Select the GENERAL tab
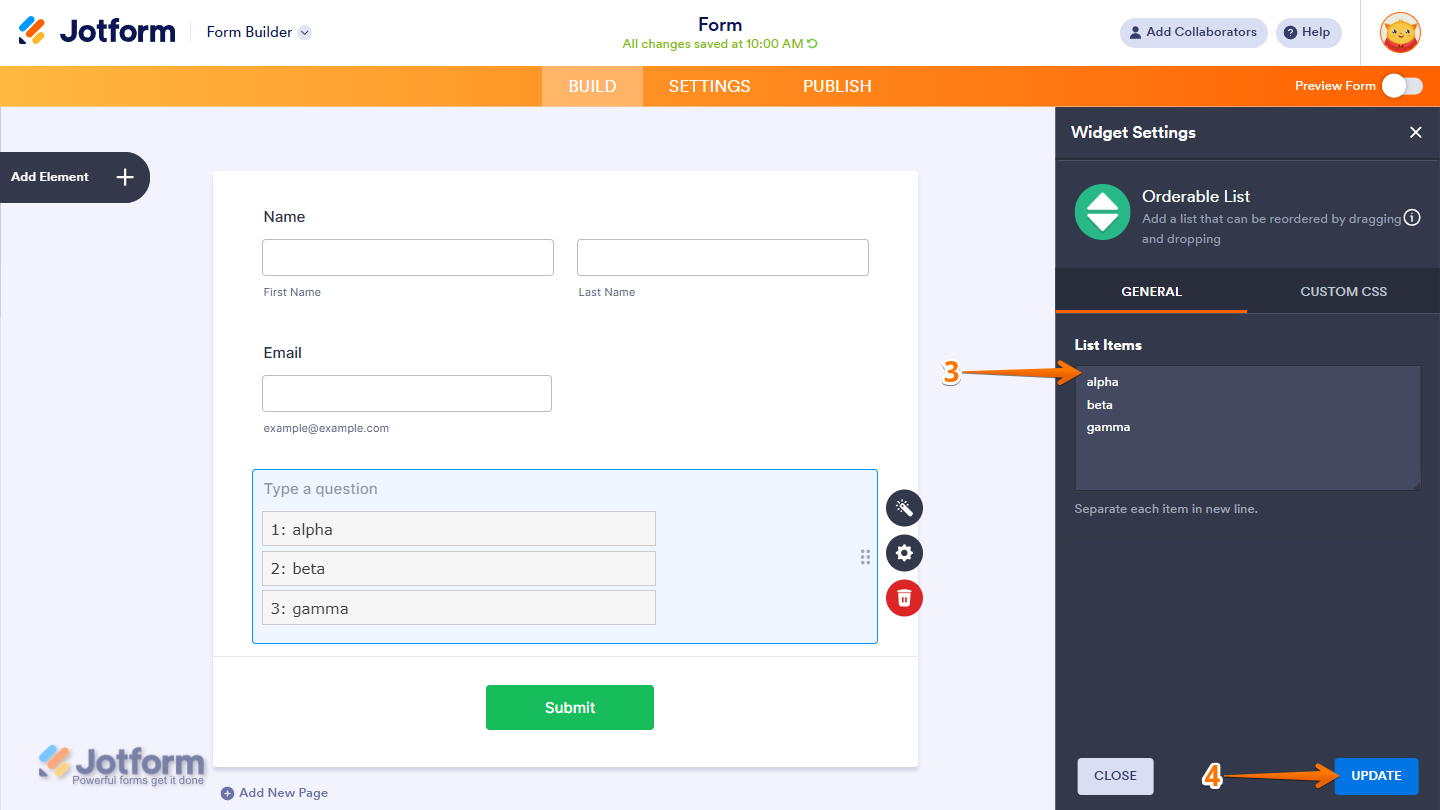 click(x=1151, y=292)
